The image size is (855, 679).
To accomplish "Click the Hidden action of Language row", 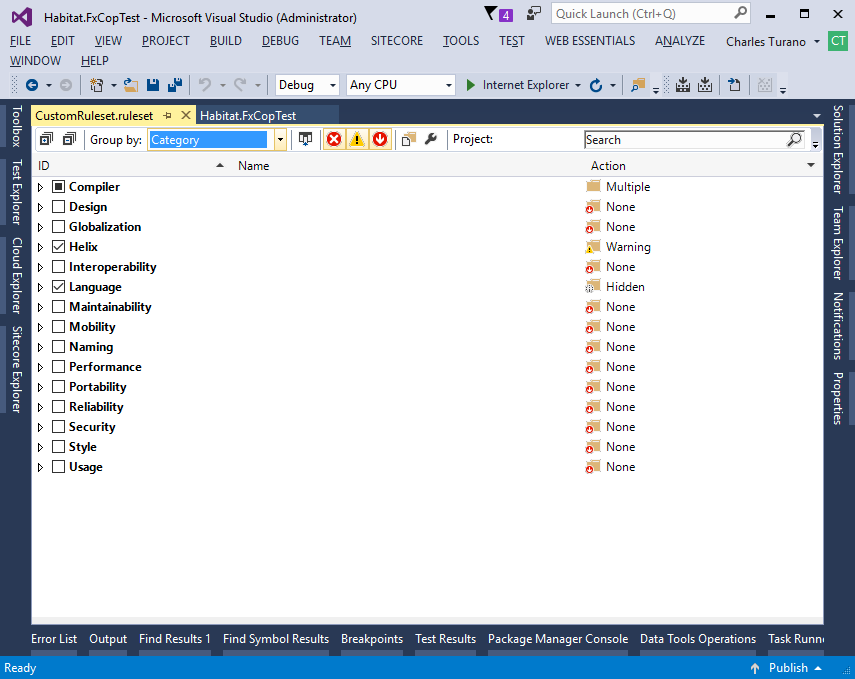I will (x=625, y=287).
